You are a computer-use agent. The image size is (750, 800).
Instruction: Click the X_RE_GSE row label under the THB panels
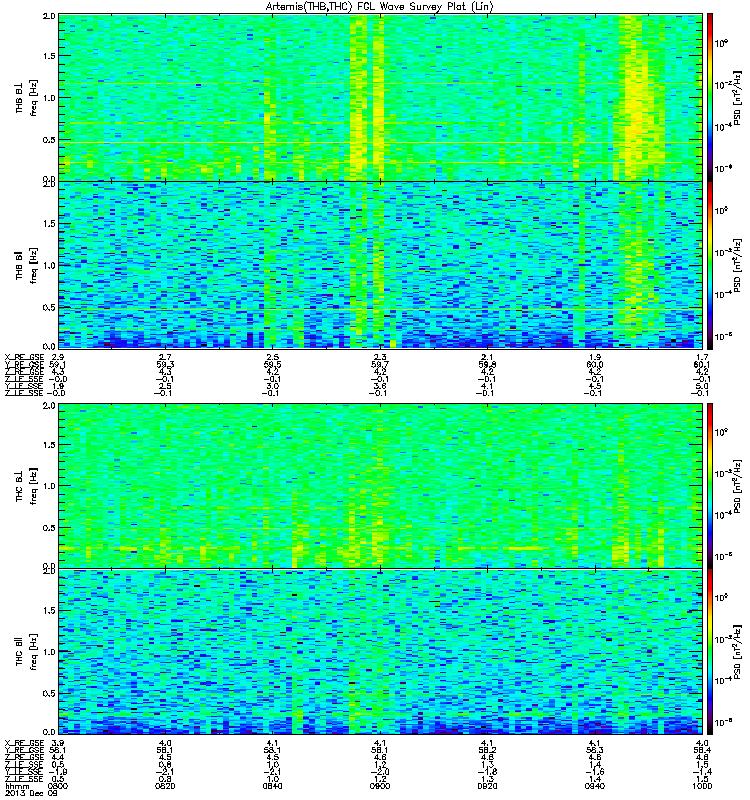pyautogui.click(x=24, y=357)
